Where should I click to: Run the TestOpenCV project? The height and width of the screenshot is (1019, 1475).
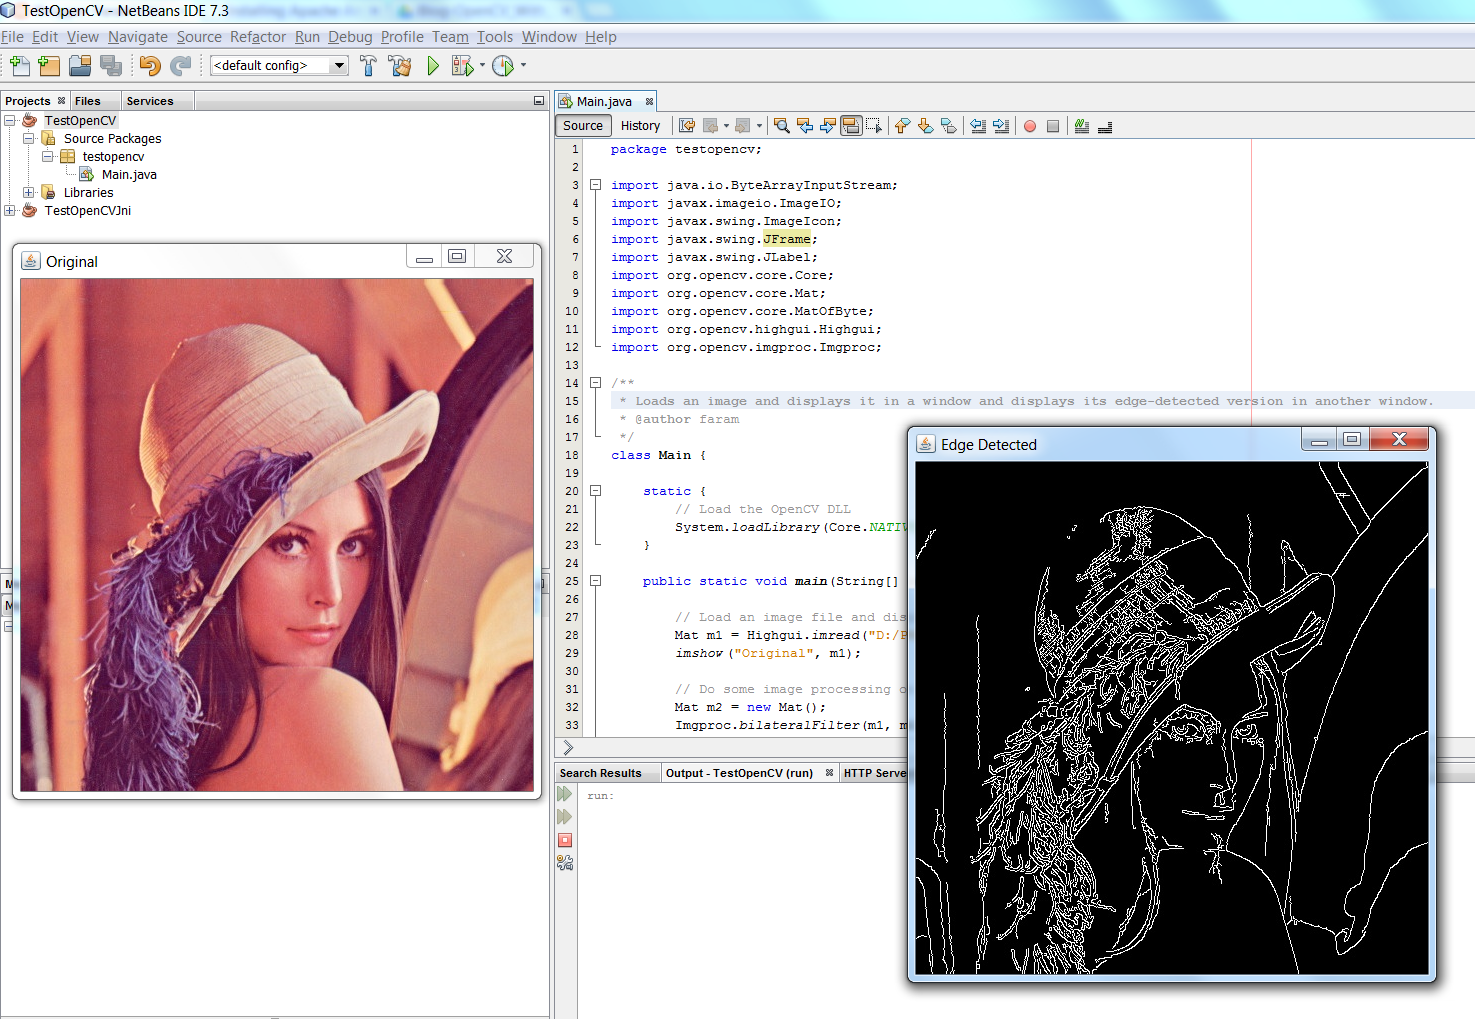coord(432,65)
